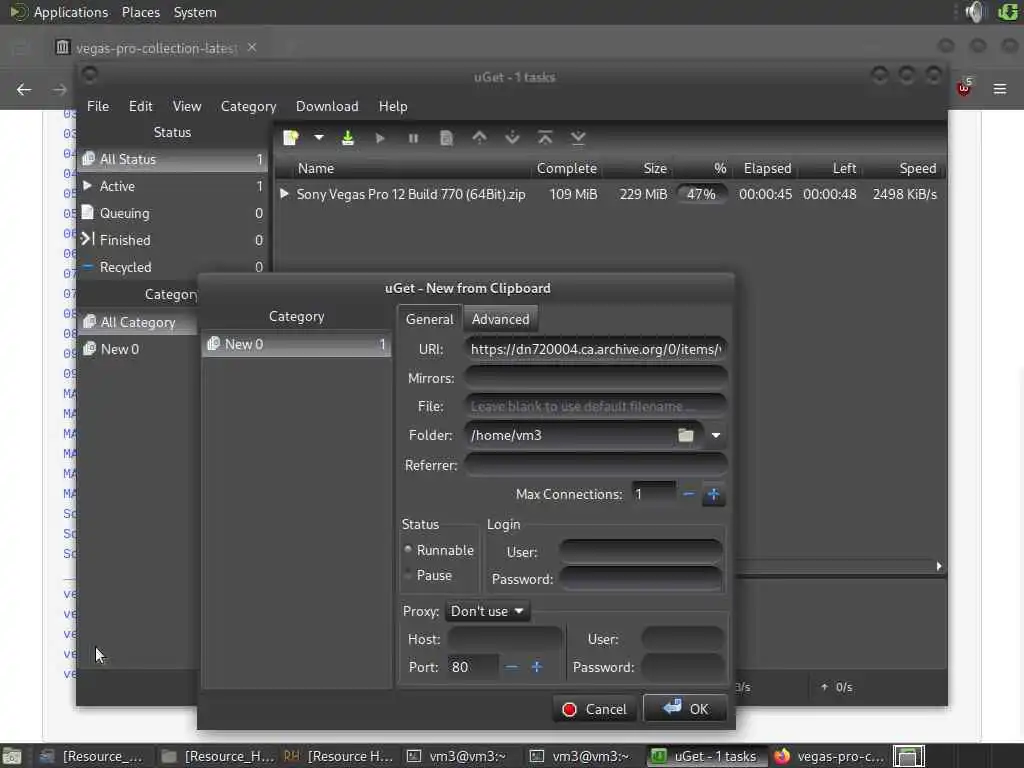Click the new download toolbar icon
Image resolution: width=1024 pixels, height=768 pixels.
coord(291,138)
